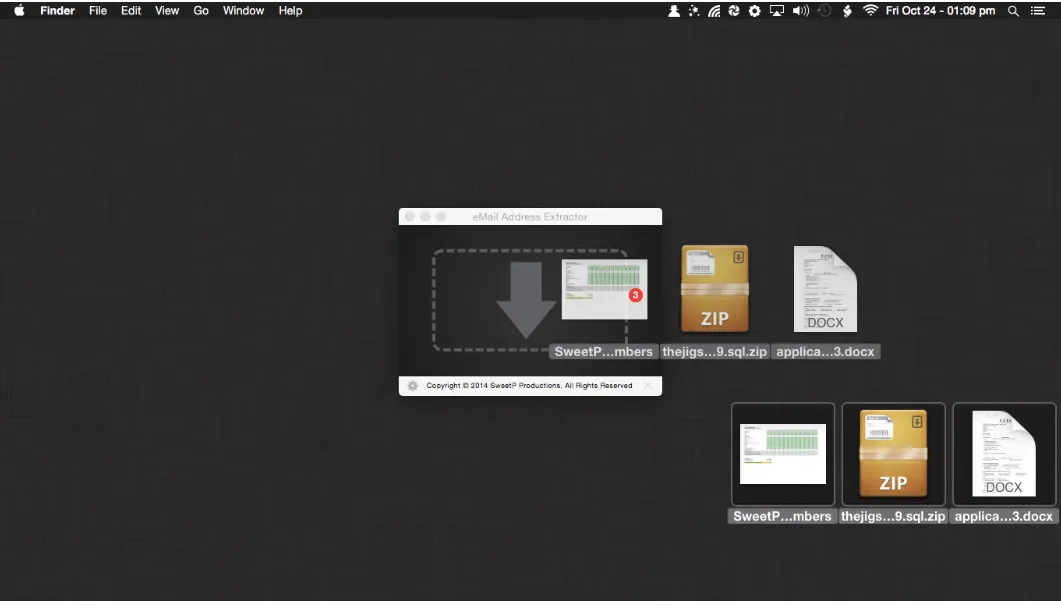Open Notification Center list icon

click(1037, 11)
